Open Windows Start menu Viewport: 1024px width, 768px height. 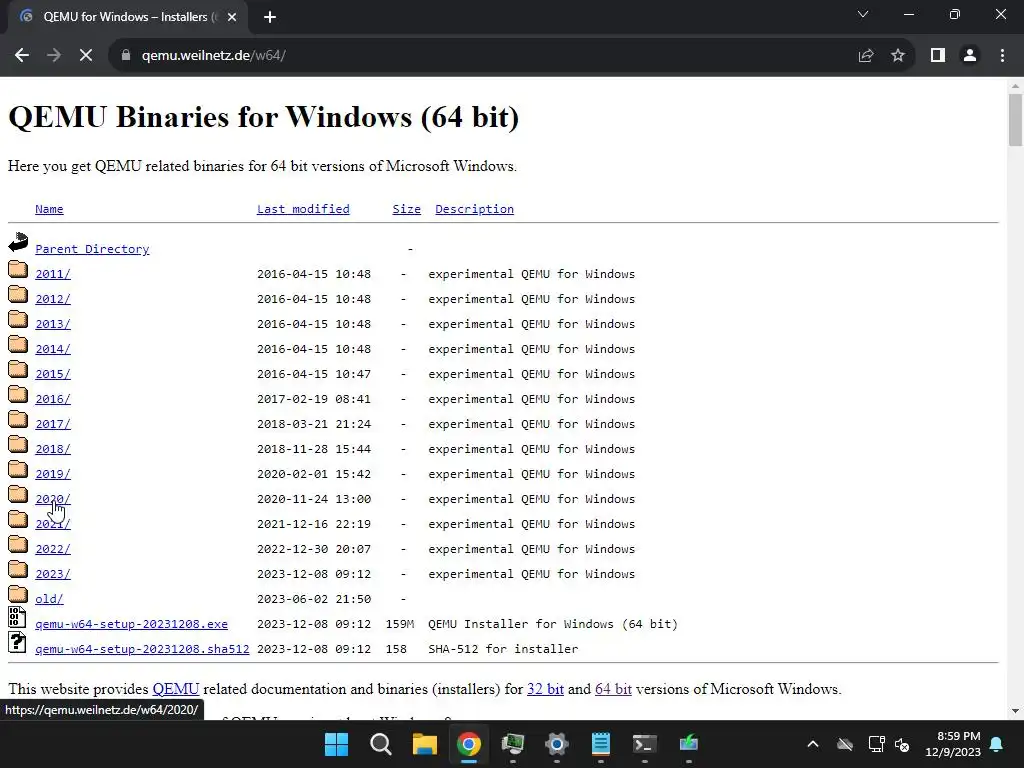(x=336, y=744)
